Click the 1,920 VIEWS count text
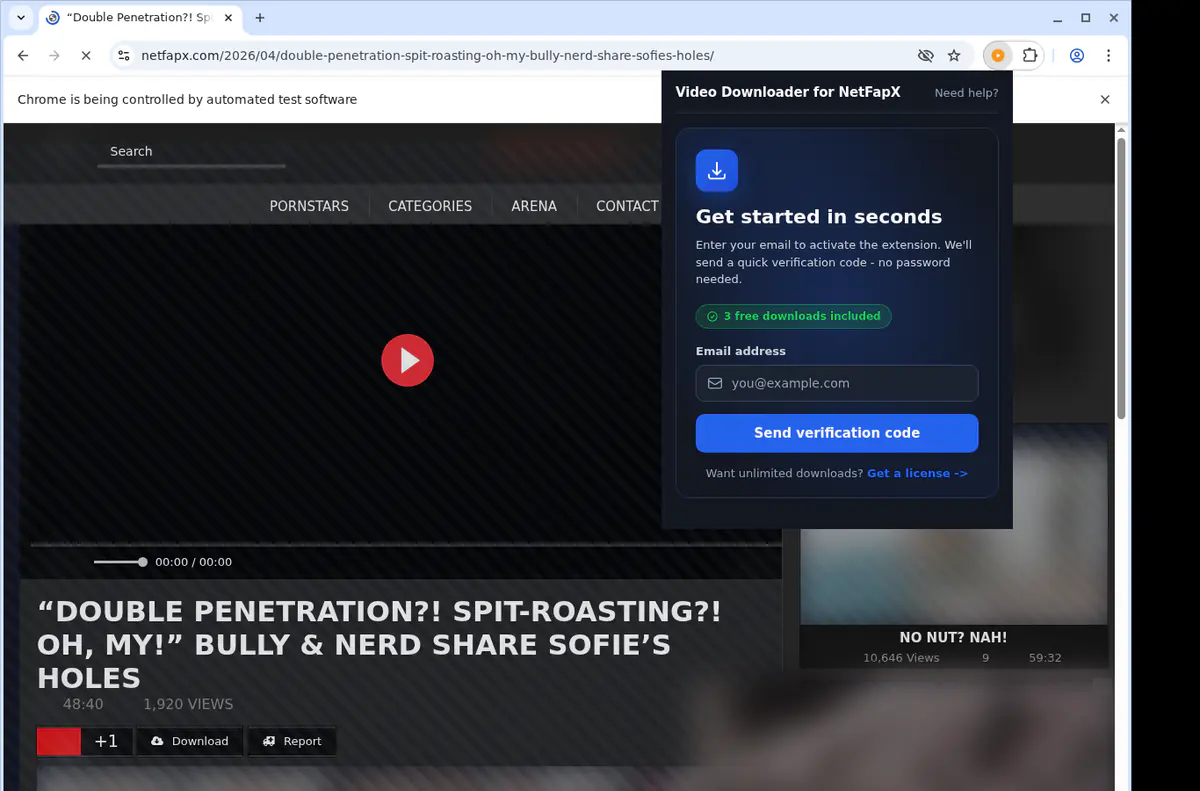Viewport: 1200px width, 791px height. 188,704
